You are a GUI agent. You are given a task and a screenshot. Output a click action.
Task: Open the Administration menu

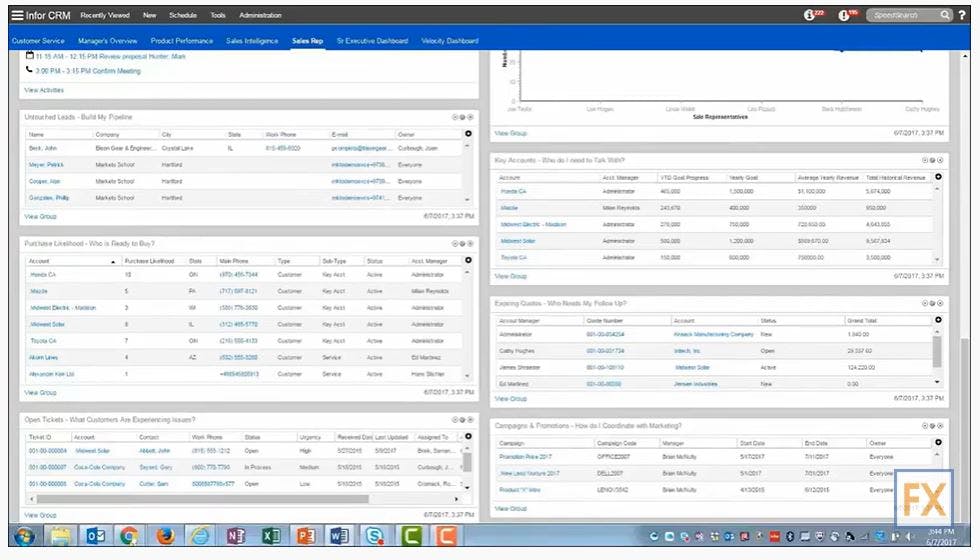click(x=261, y=15)
